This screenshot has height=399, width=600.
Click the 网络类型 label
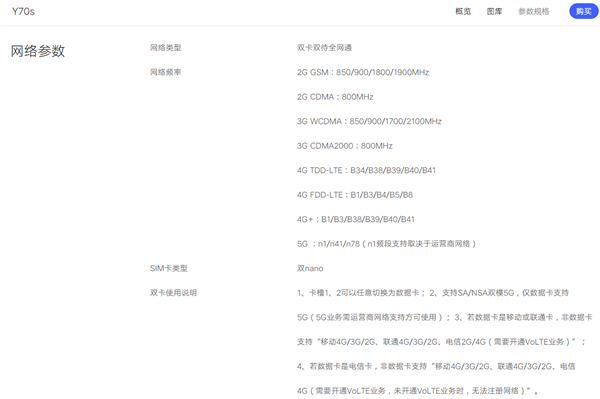[165, 47]
